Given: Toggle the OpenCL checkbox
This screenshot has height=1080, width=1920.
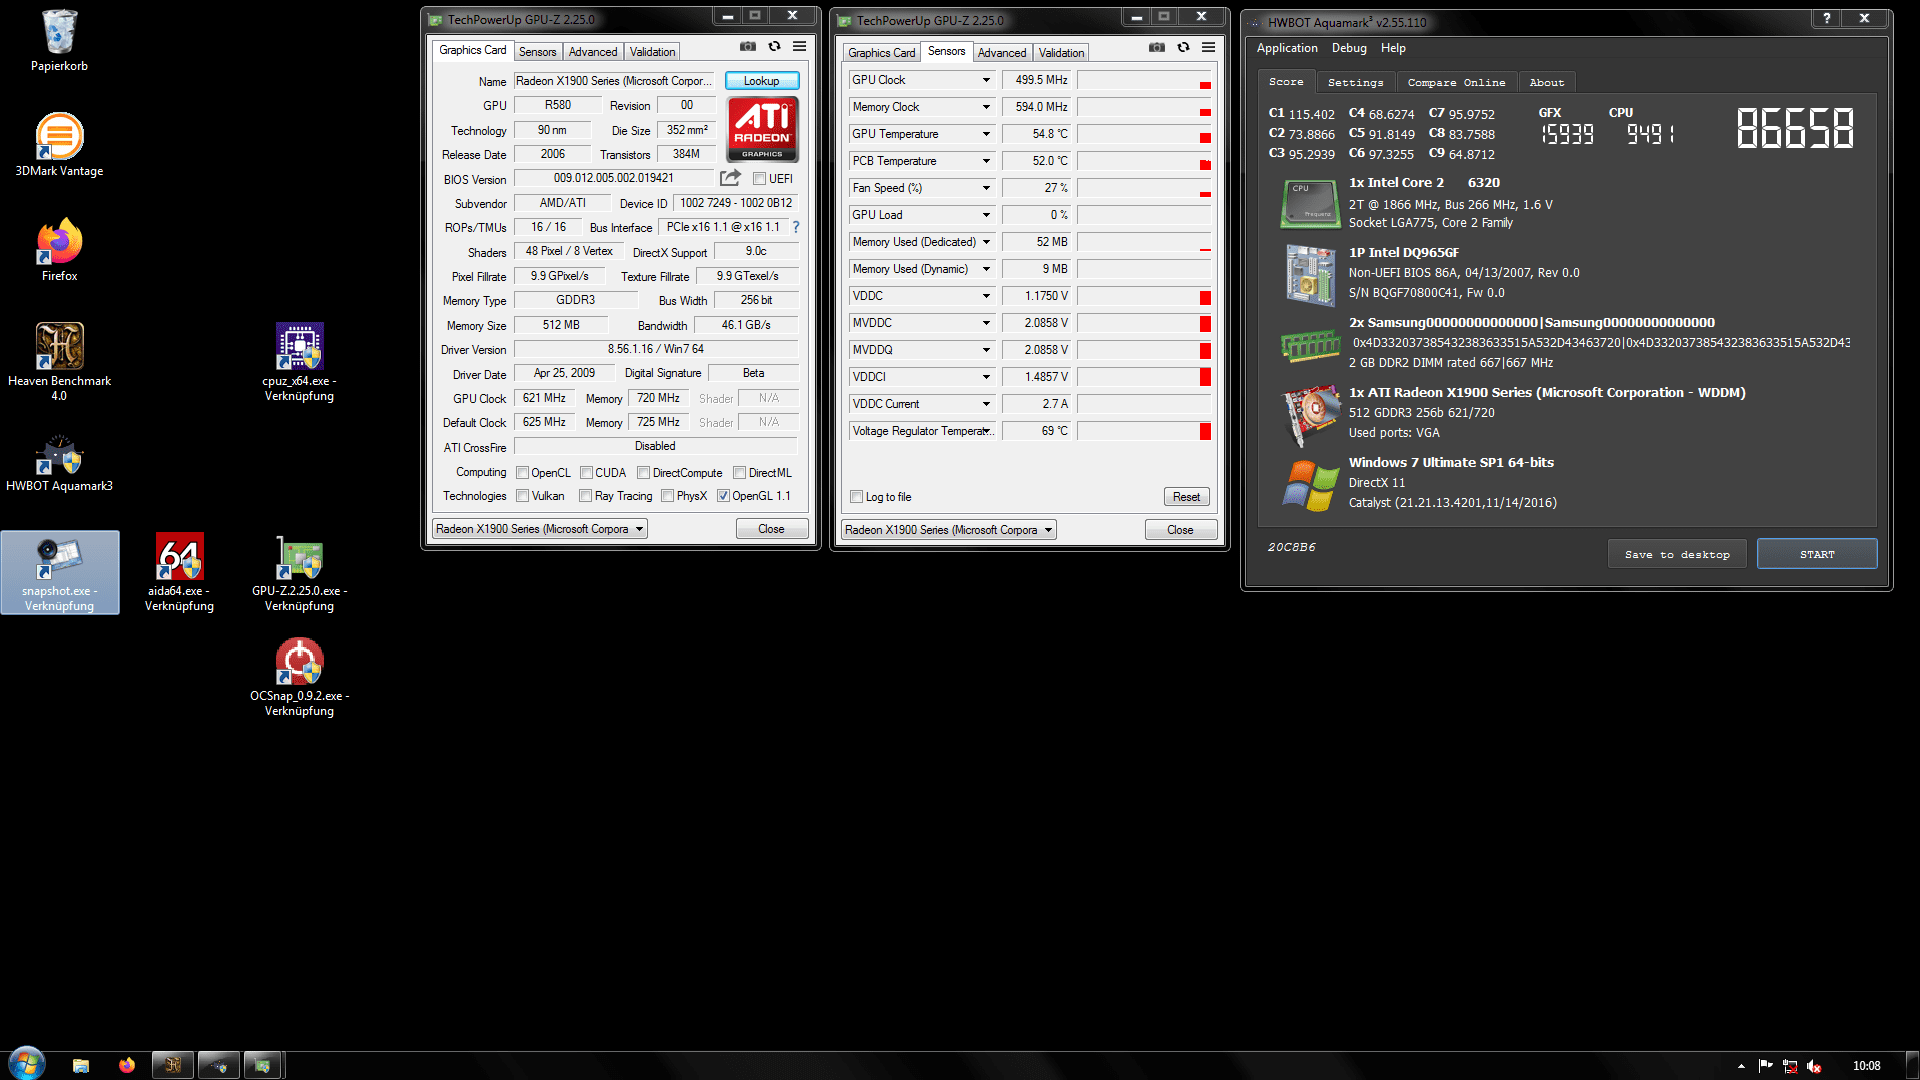Looking at the screenshot, I should point(522,473).
